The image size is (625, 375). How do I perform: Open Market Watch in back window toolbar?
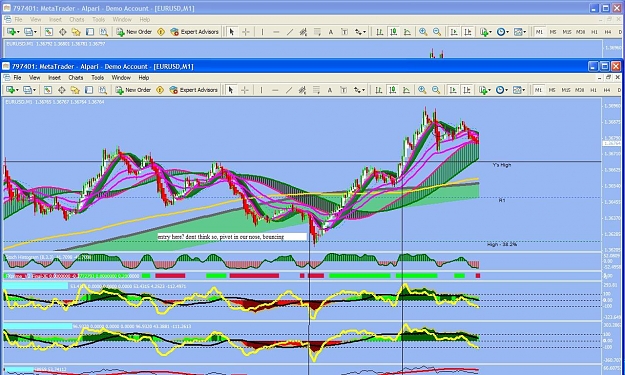tap(49, 32)
